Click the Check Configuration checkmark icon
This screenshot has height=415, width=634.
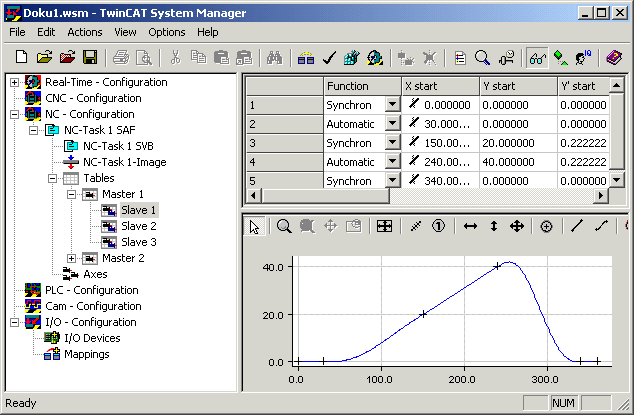coord(329,58)
